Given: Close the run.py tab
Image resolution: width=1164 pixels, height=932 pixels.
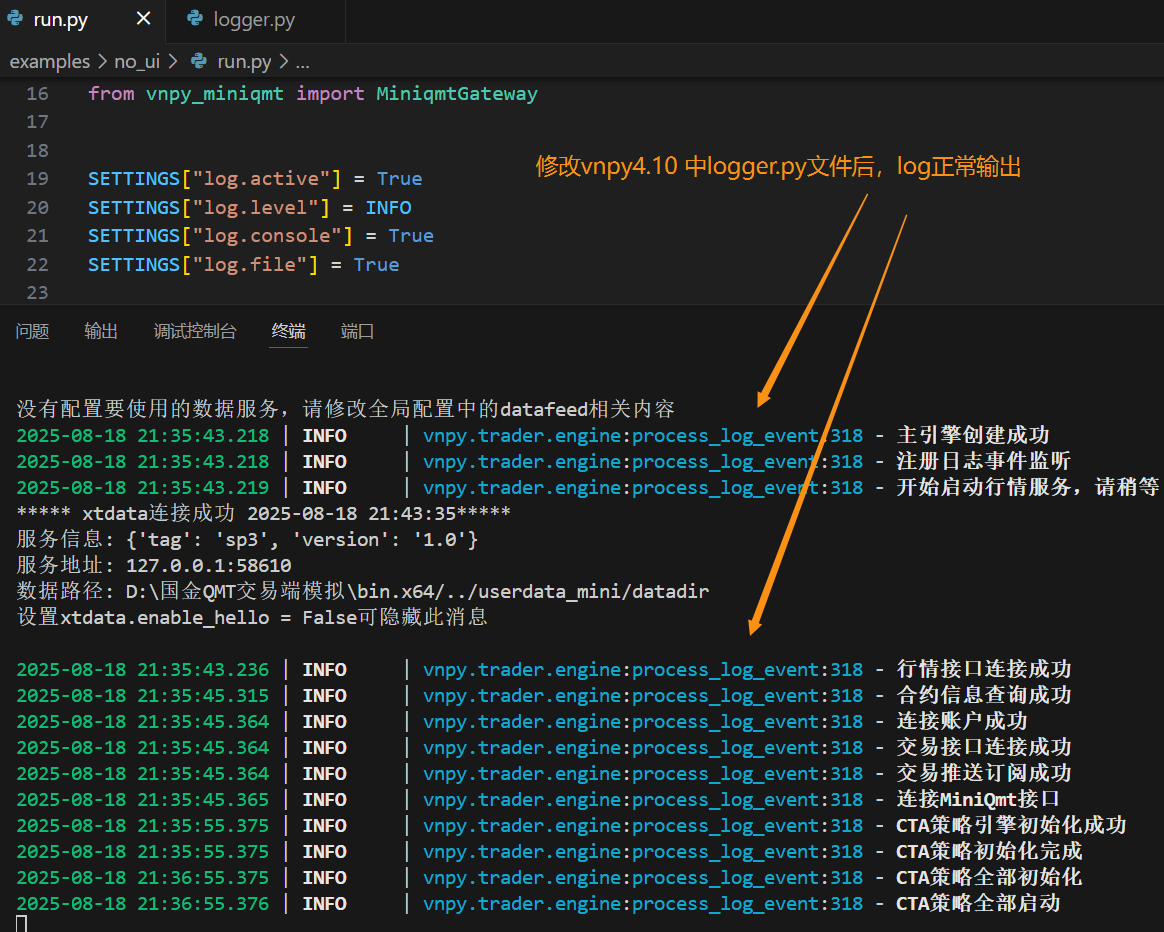Looking at the screenshot, I should click(x=143, y=19).
